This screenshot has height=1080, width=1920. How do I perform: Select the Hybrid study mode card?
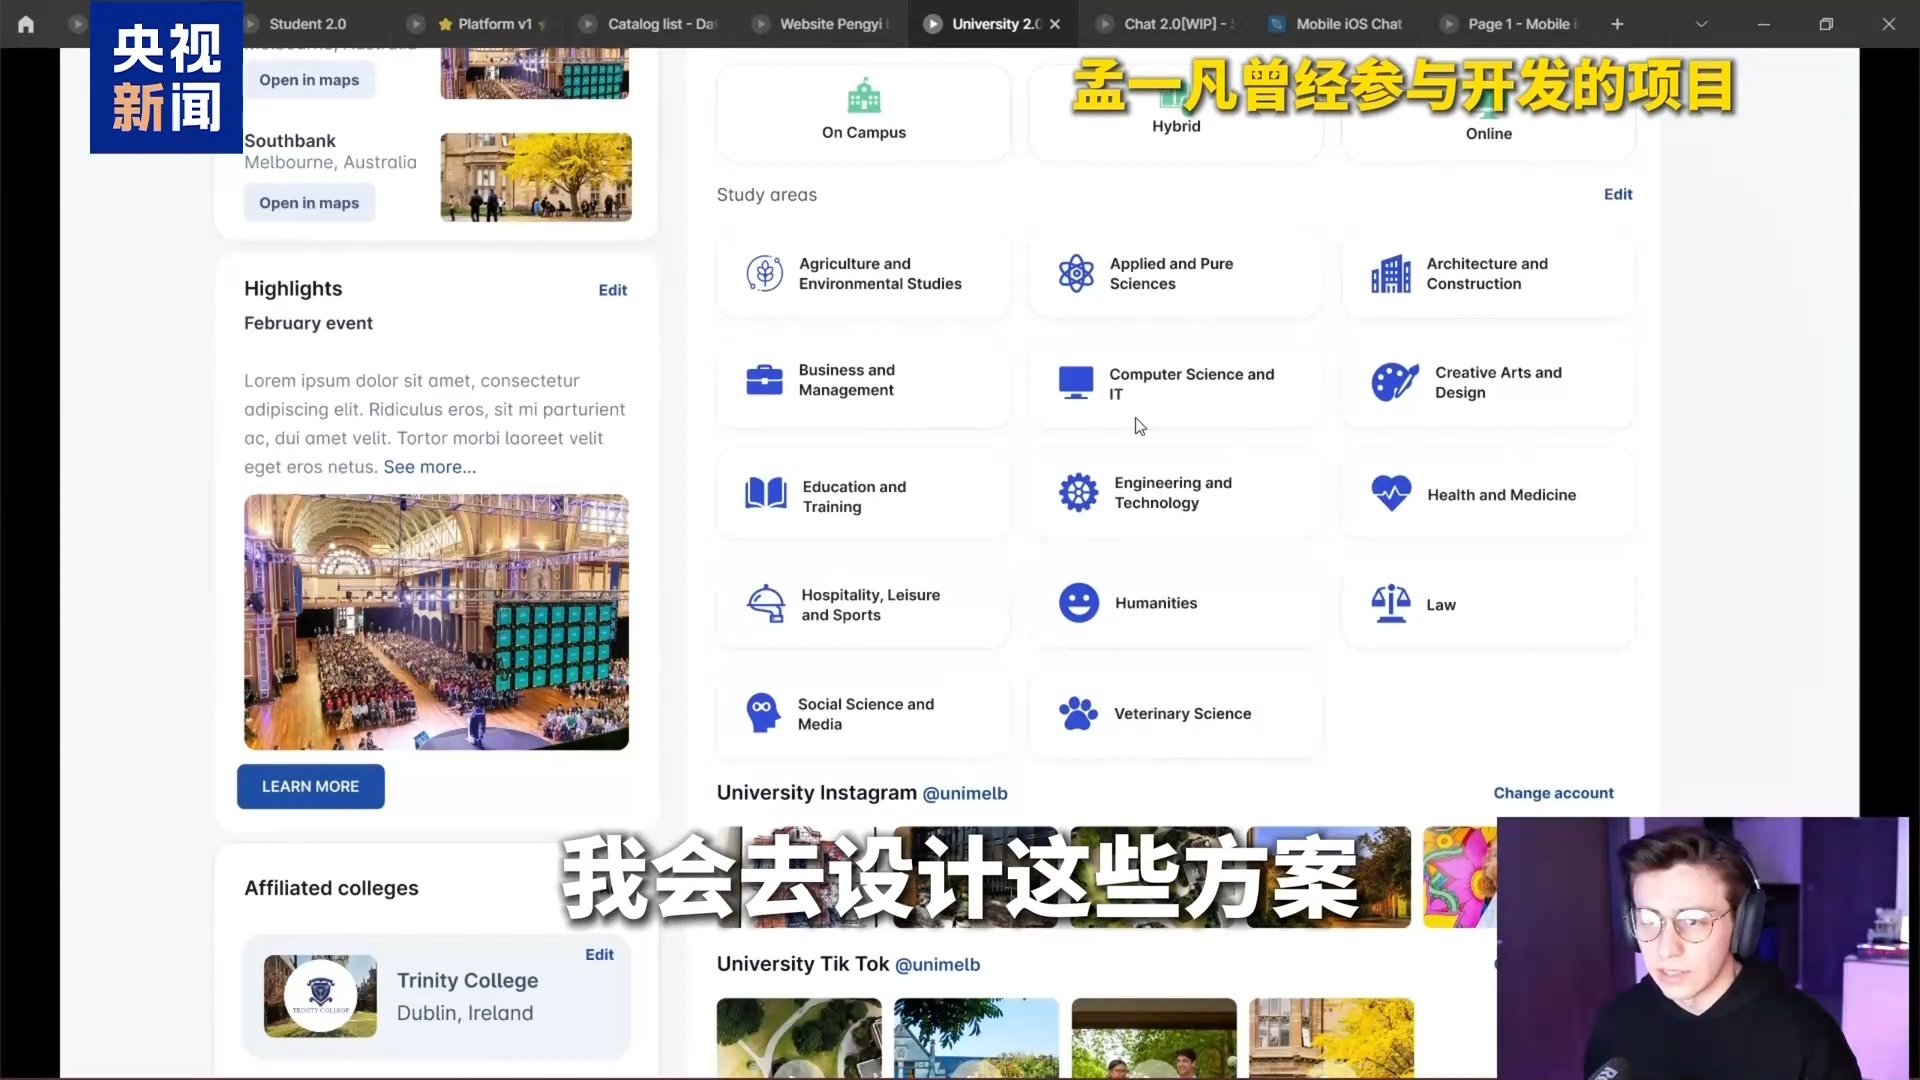[1176, 112]
